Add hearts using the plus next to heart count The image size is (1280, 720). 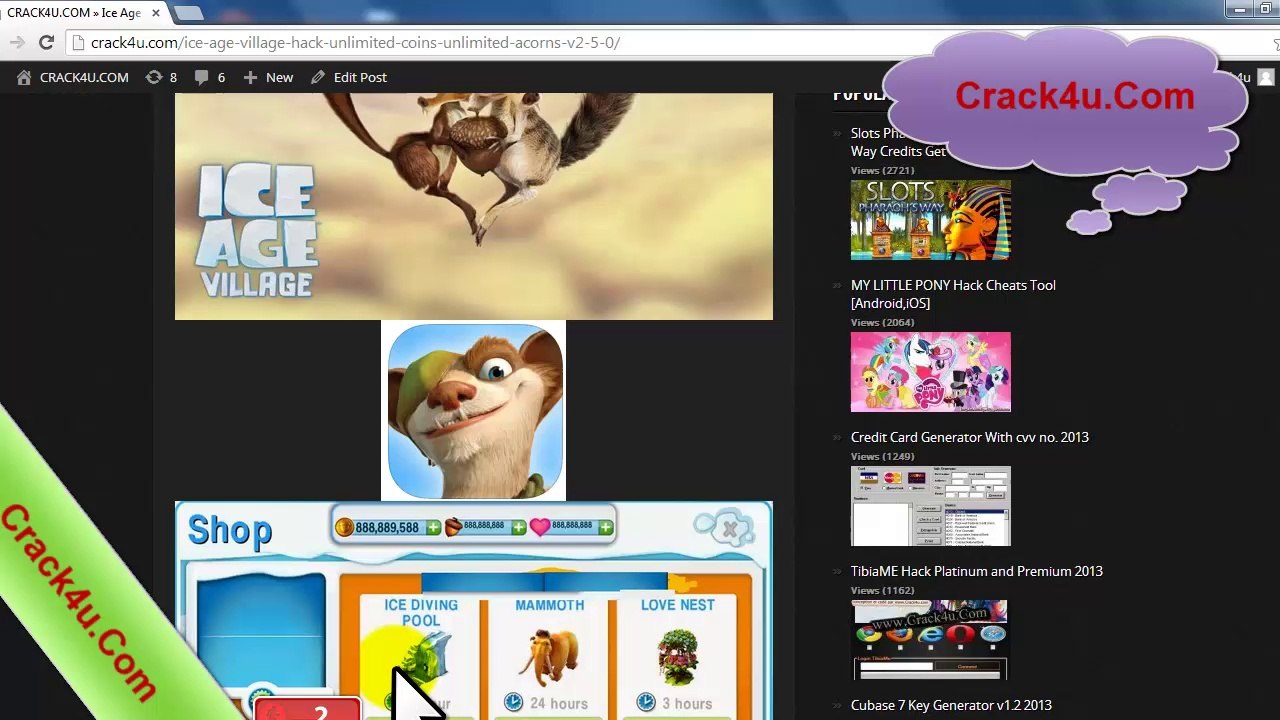605,527
